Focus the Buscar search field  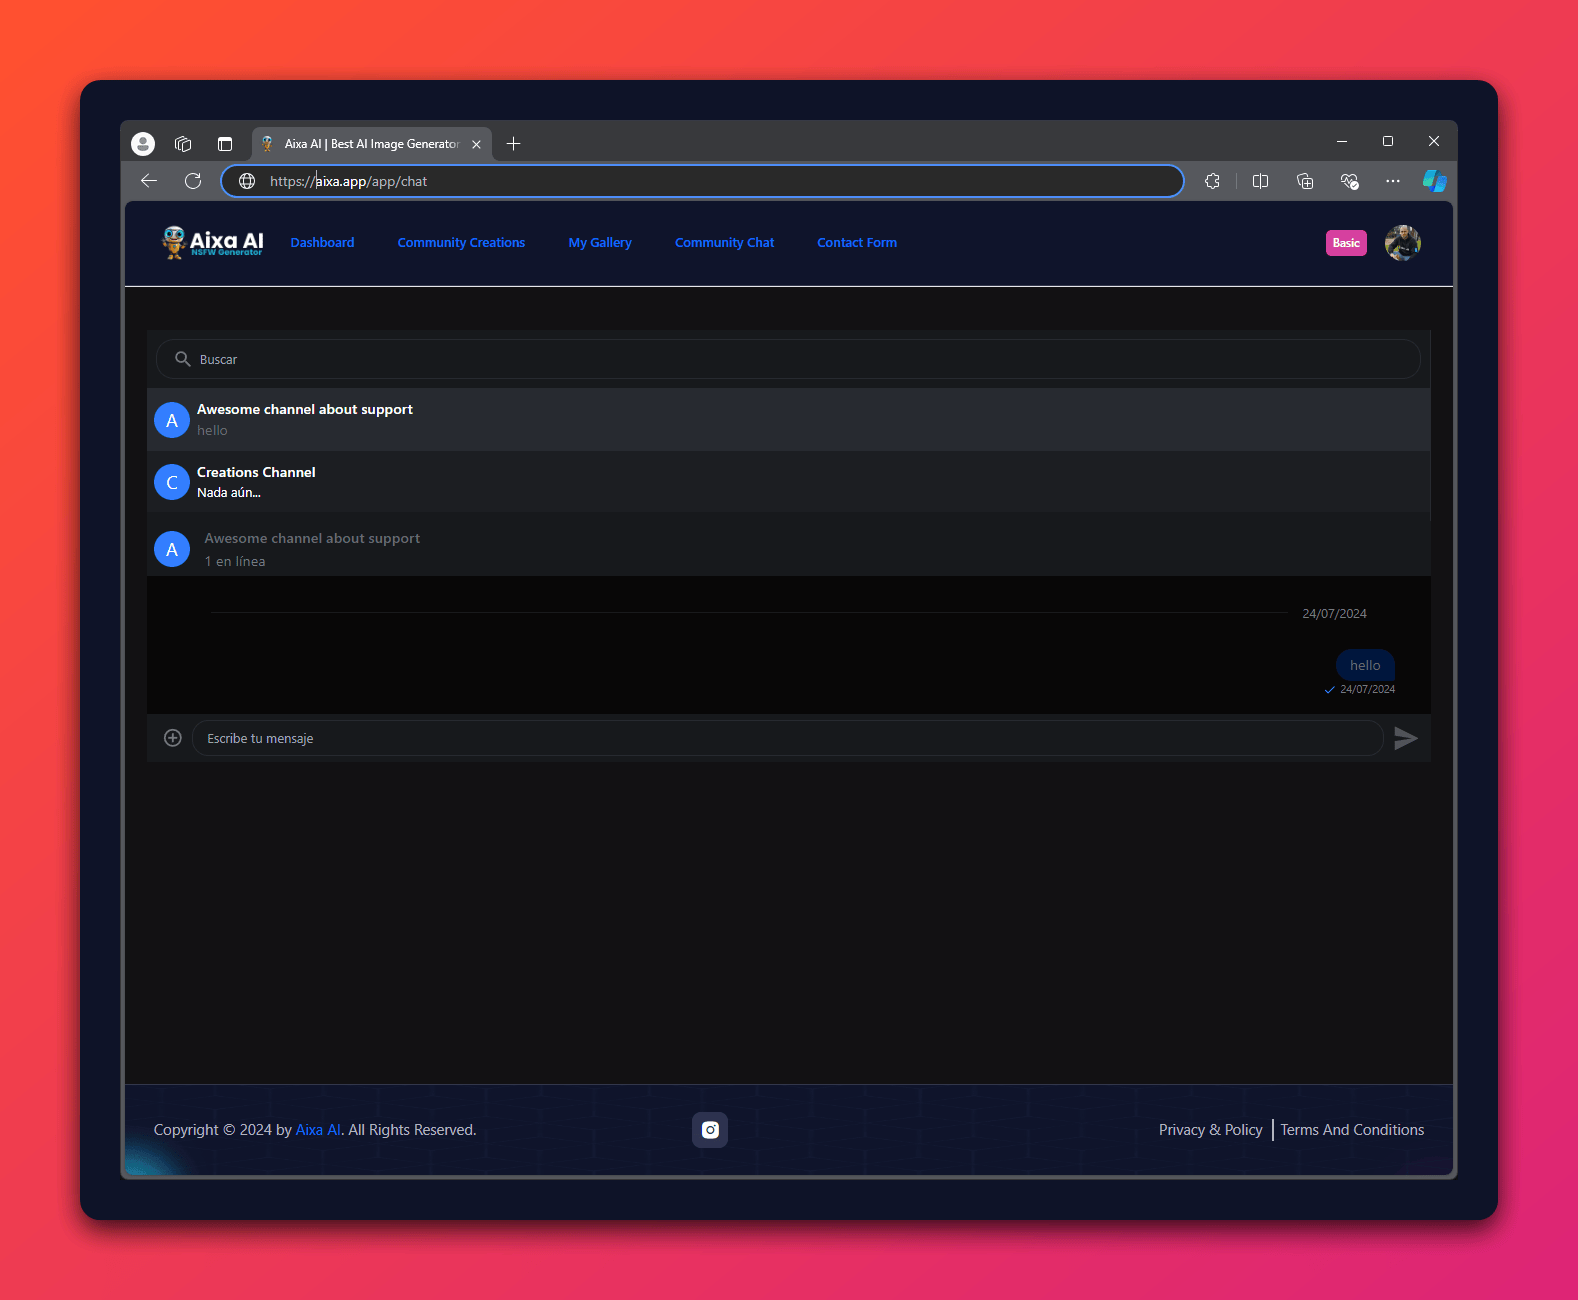point(788,359)
